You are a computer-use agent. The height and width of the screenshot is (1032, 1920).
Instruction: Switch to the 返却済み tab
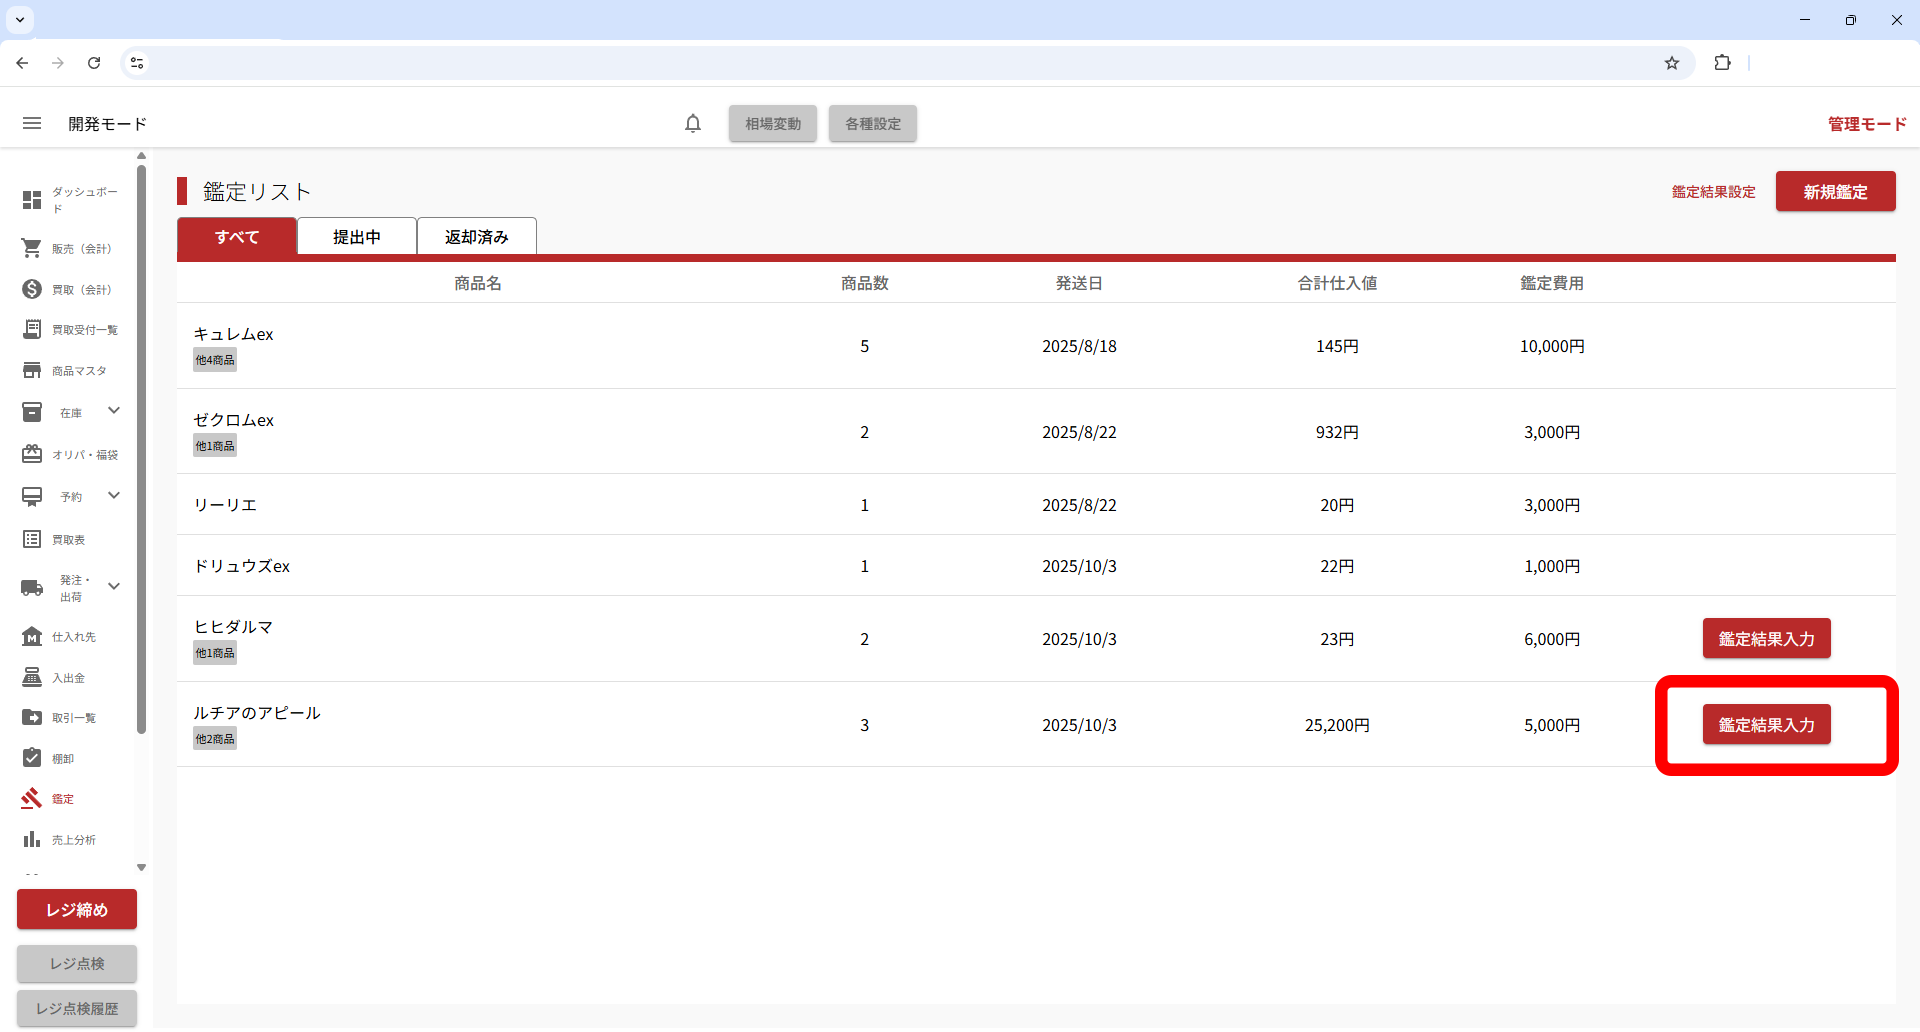(x=477, y=237)
